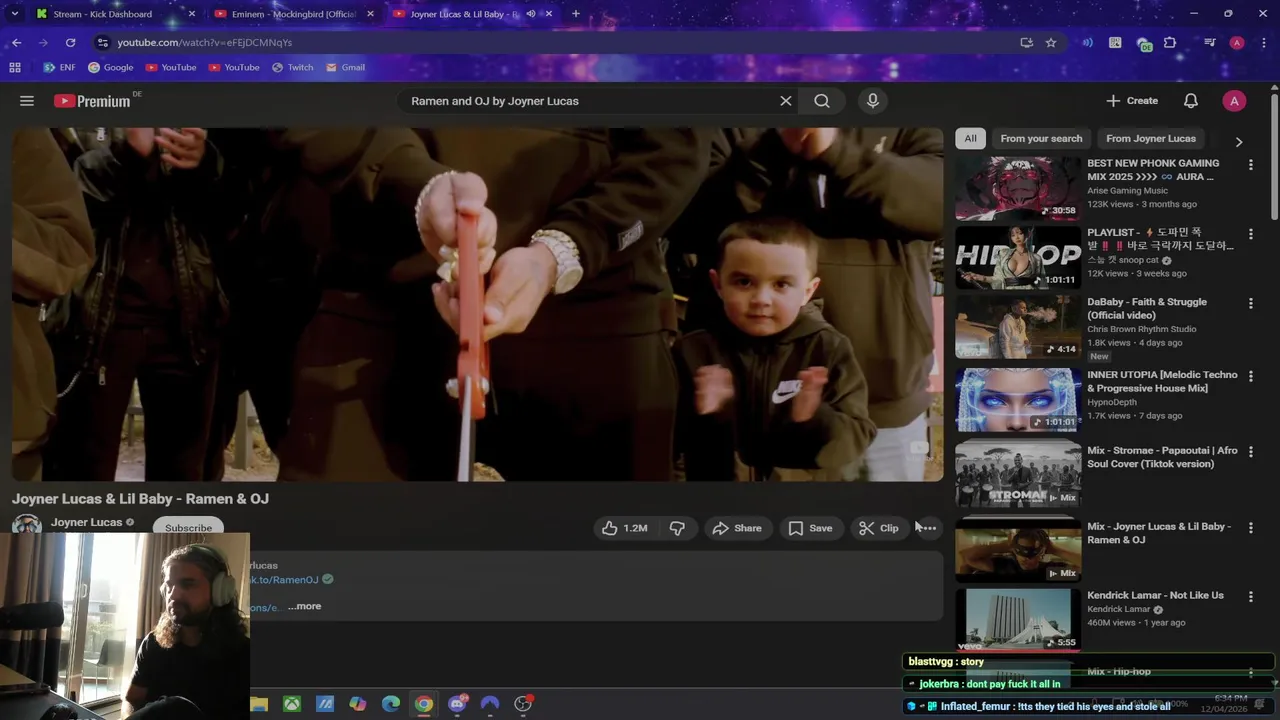Open the media control icon in toolbar
Viewport: 1280px width, 720px height.
pyautogui.click(x=1209, y=43)
